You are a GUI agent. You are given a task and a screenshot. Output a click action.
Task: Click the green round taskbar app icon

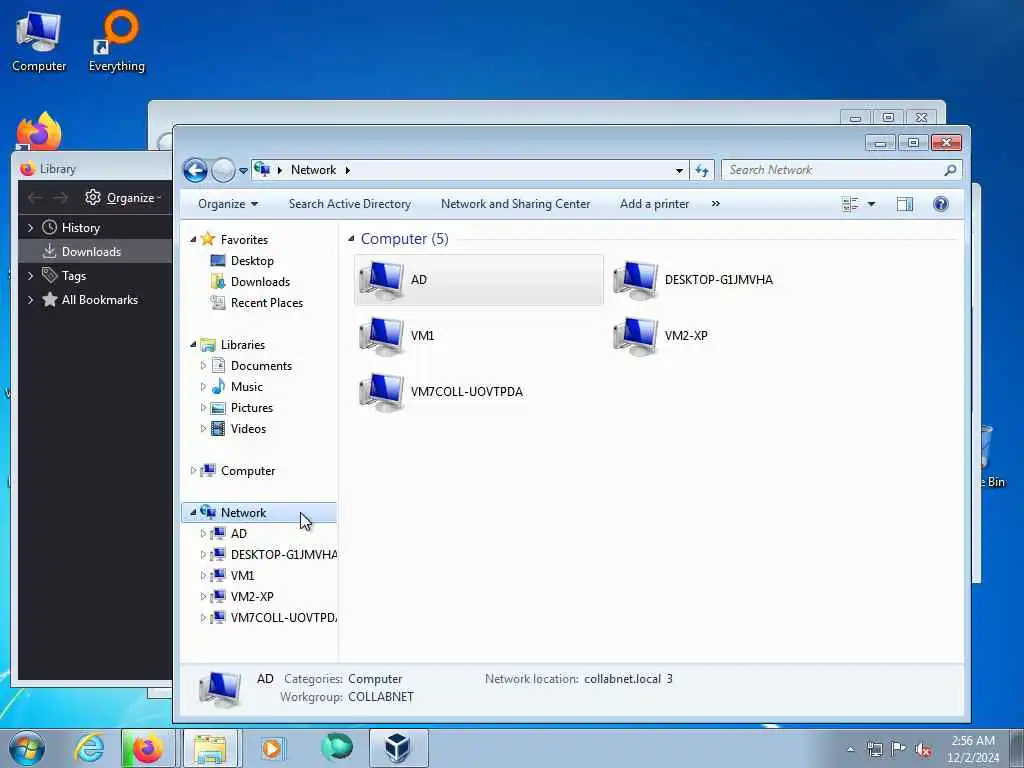[x=337, y=748]
